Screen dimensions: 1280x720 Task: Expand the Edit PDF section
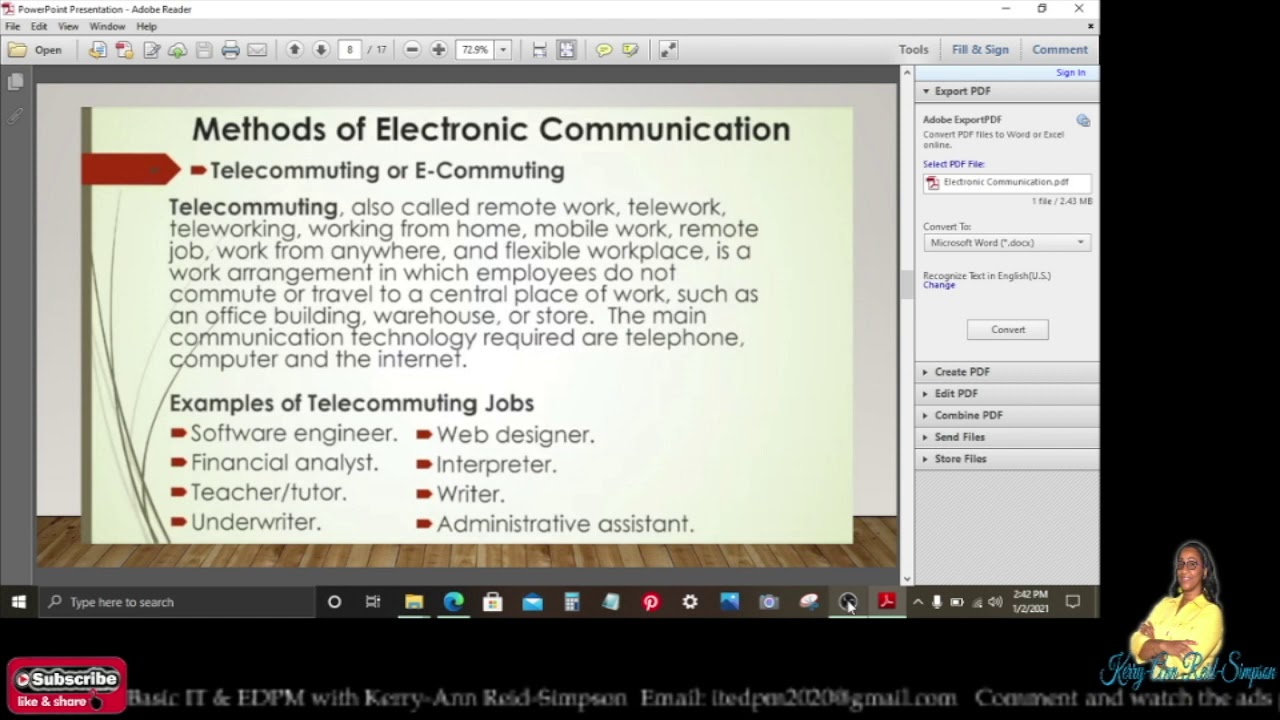1006,394
